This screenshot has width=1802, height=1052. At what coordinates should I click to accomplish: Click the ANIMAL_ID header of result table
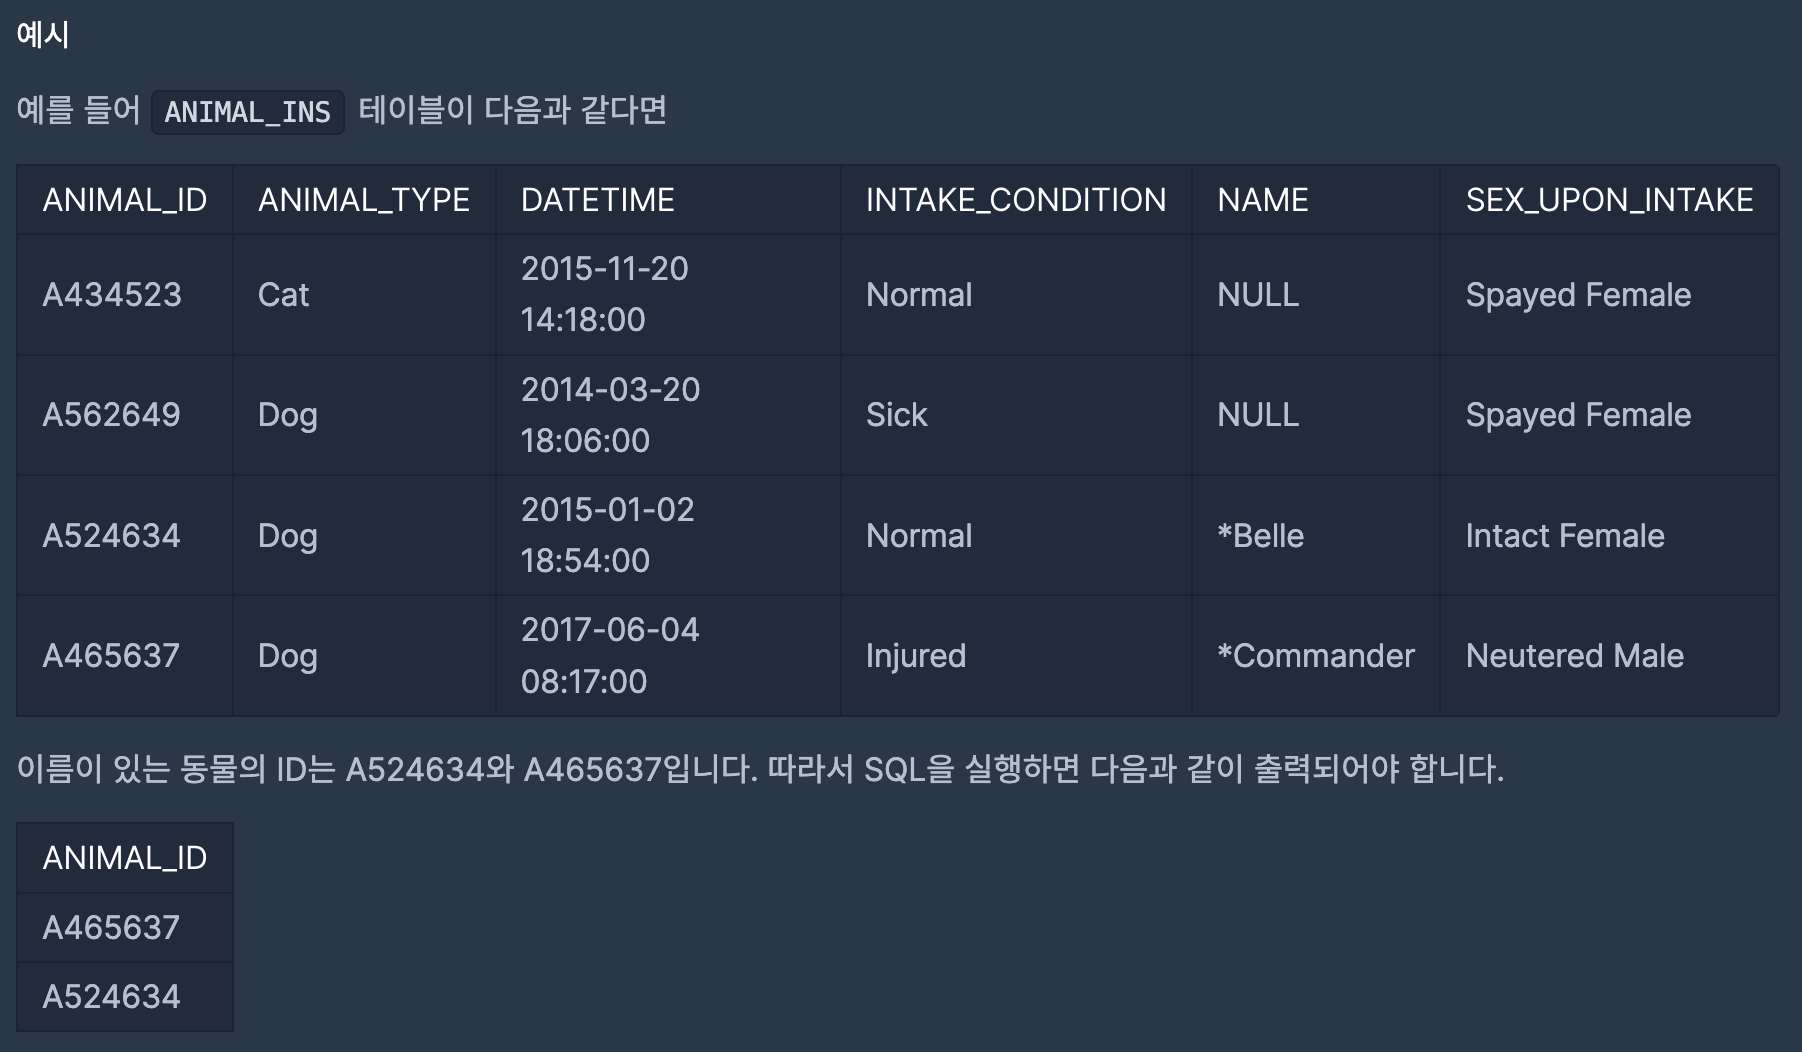pyautogui.click(x=125, y=858)
